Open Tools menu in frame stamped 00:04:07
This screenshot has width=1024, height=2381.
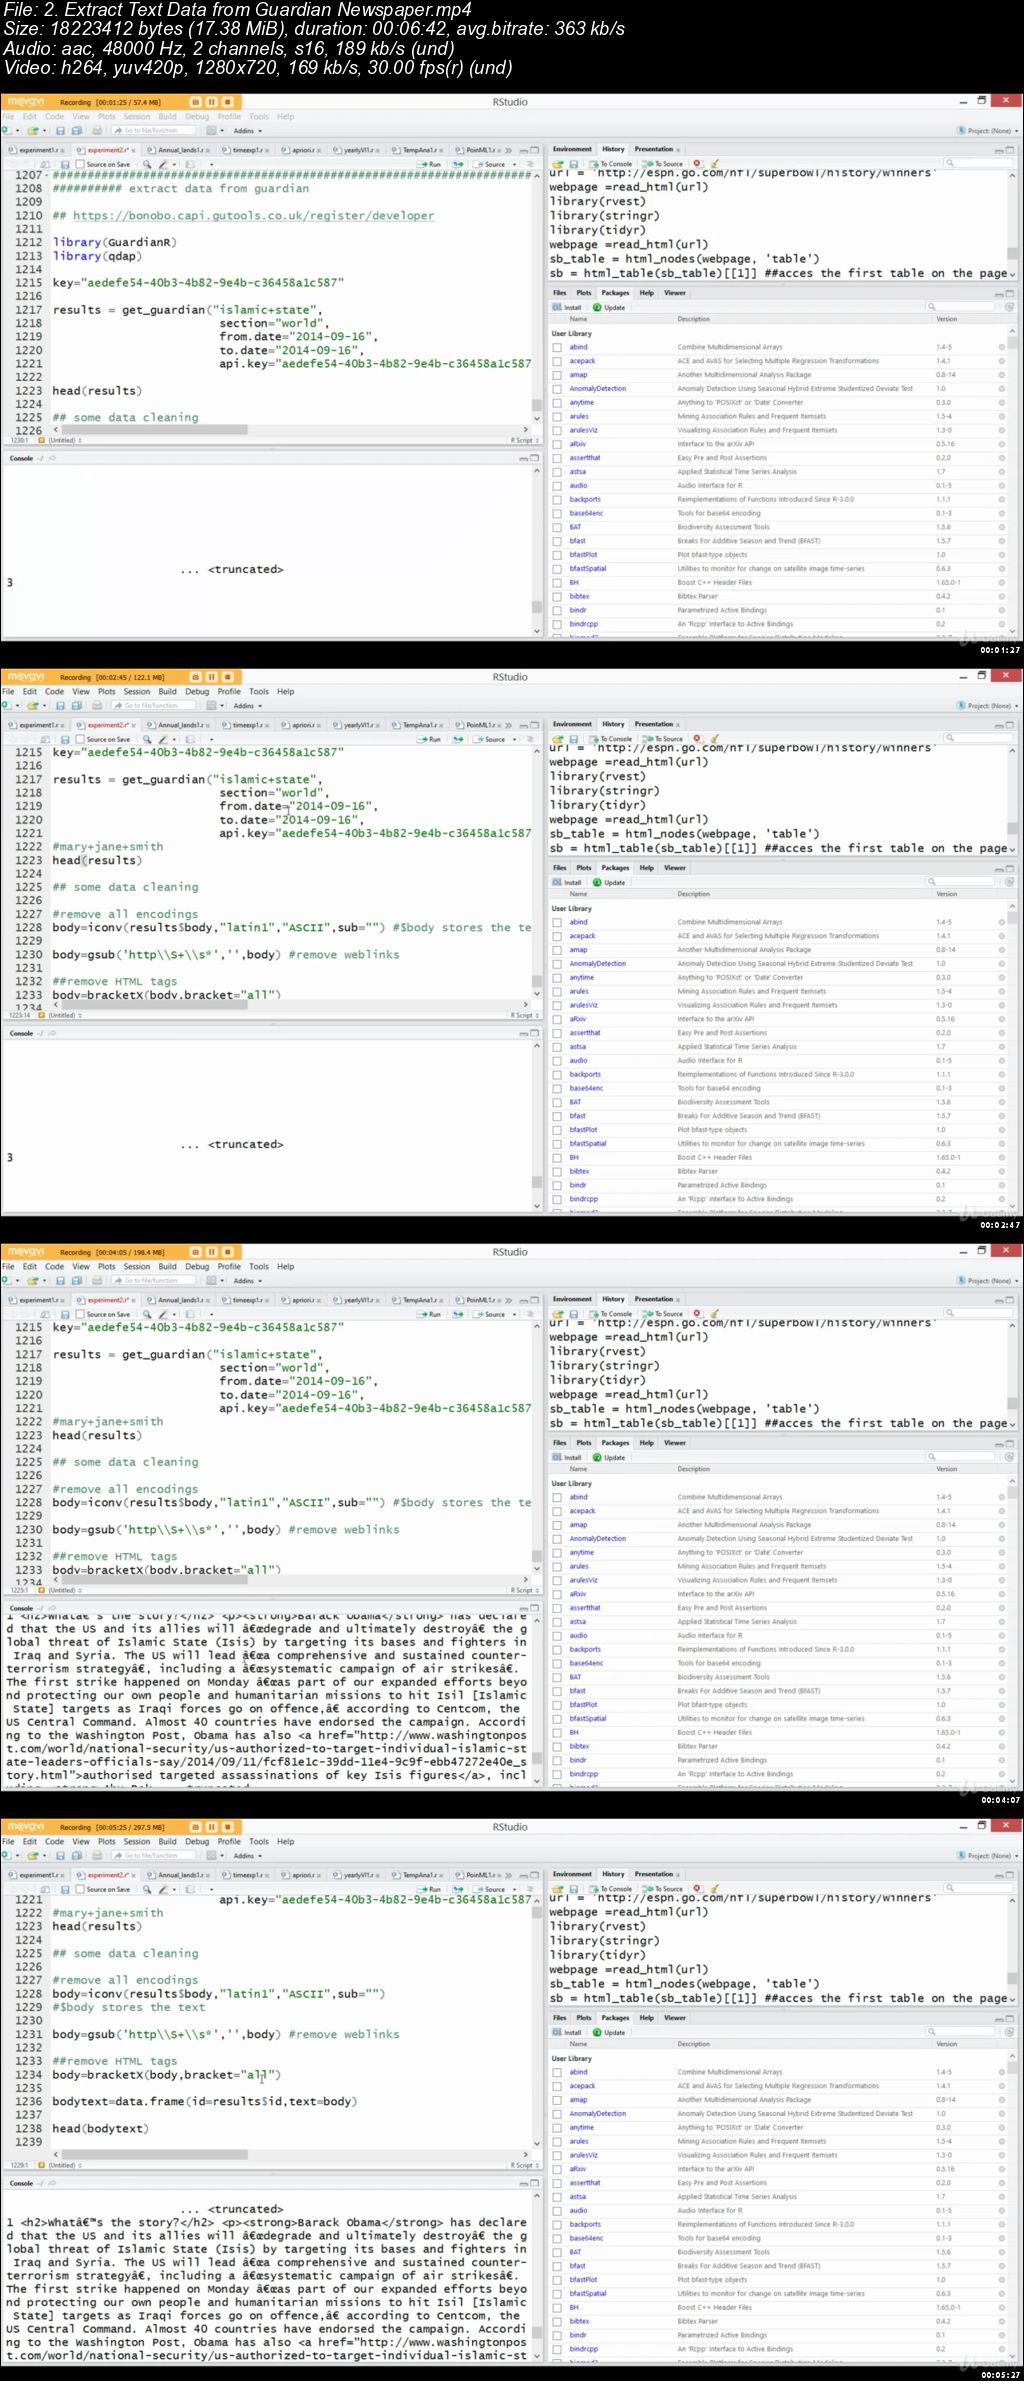pyautogui.click(x=259, y=1266)
